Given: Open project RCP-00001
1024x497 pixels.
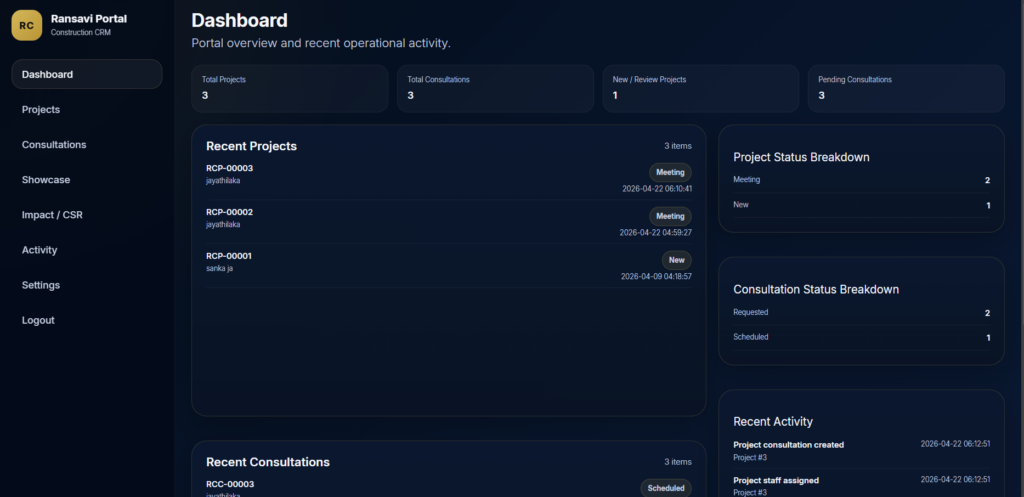Looking at the screenshot, I should click(x=229, y=256).
